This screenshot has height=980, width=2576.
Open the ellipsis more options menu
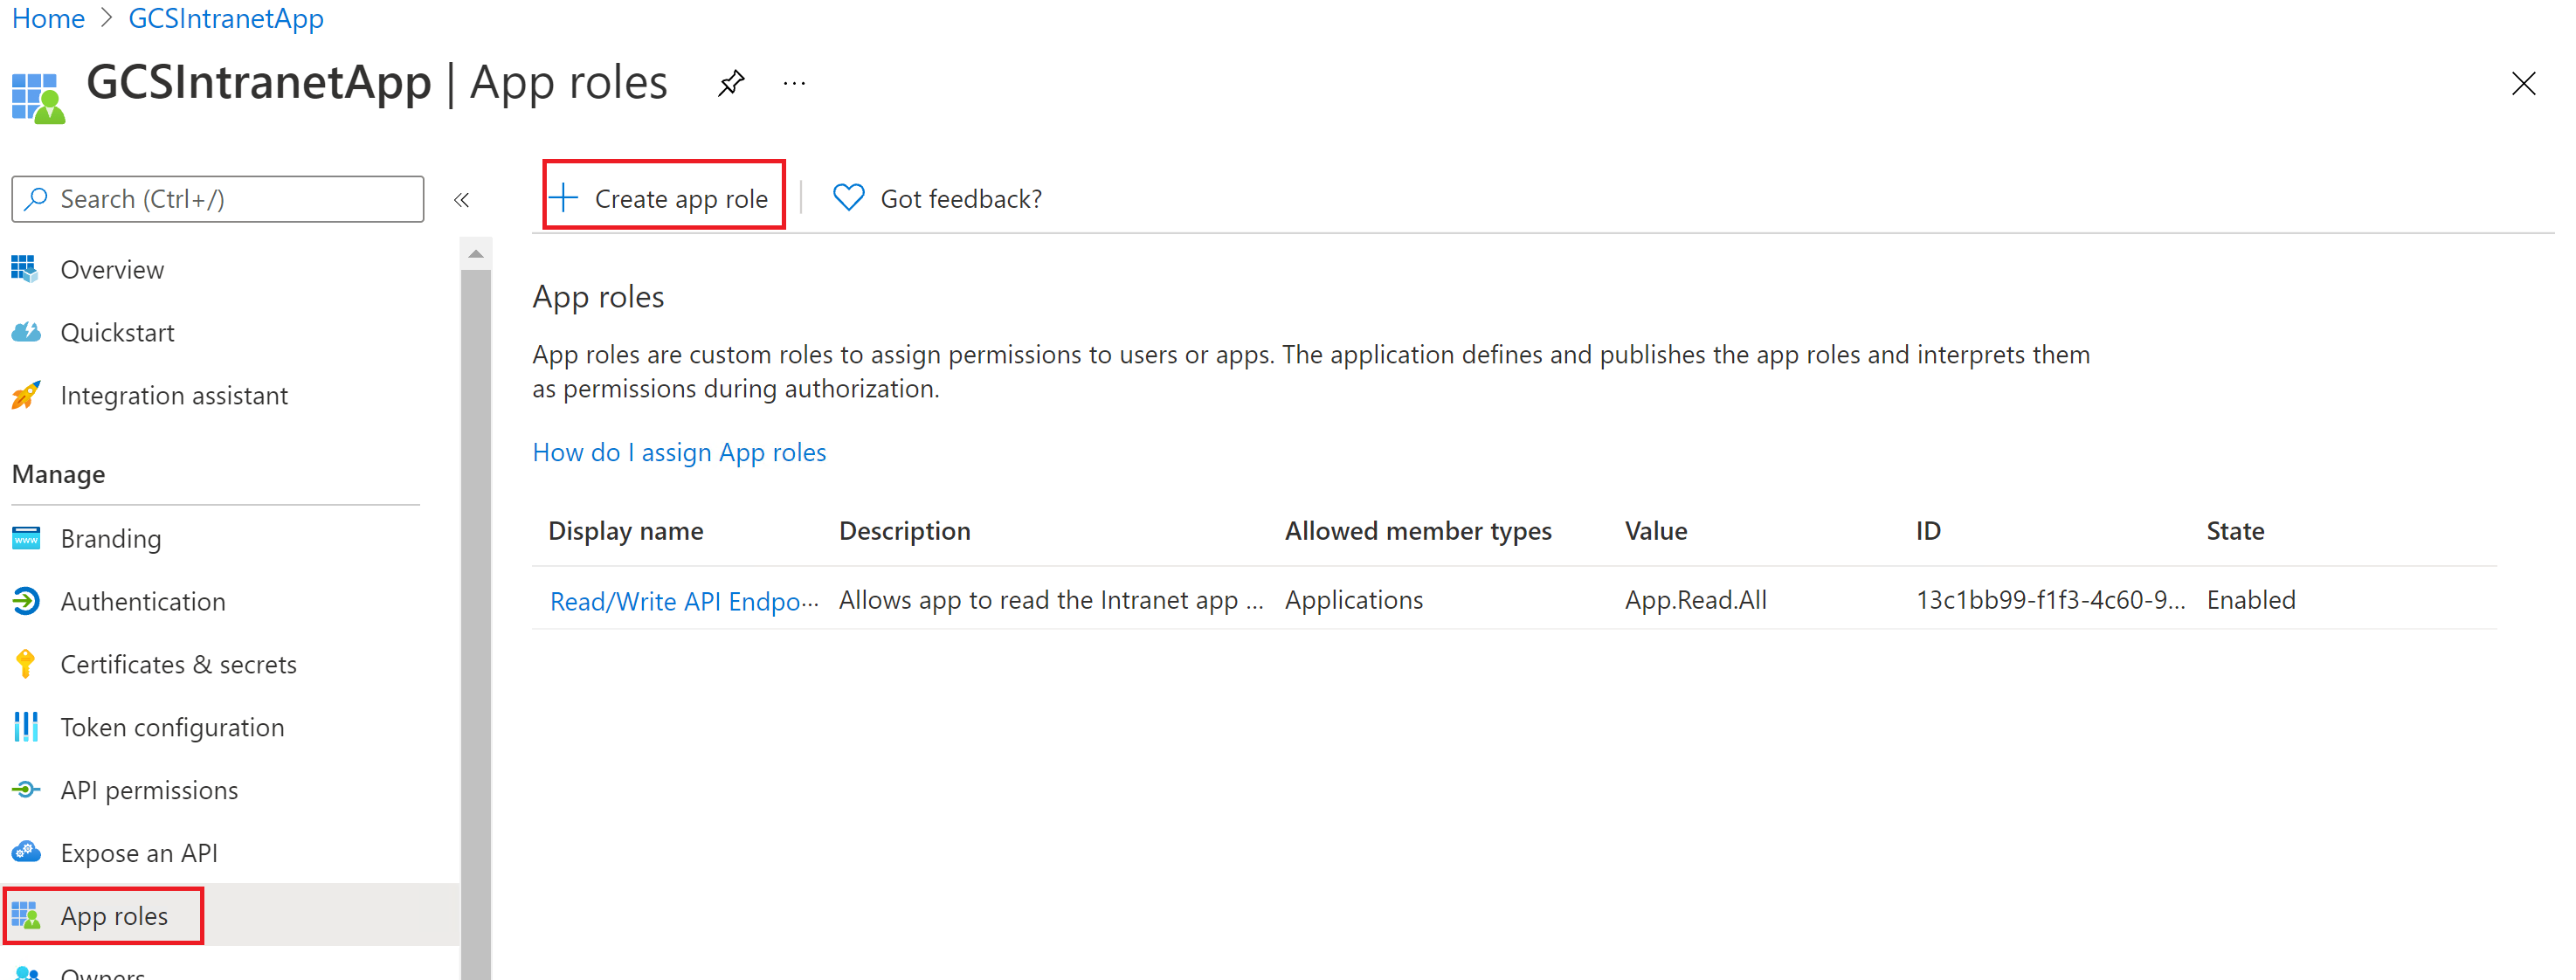tap(794, 84)
